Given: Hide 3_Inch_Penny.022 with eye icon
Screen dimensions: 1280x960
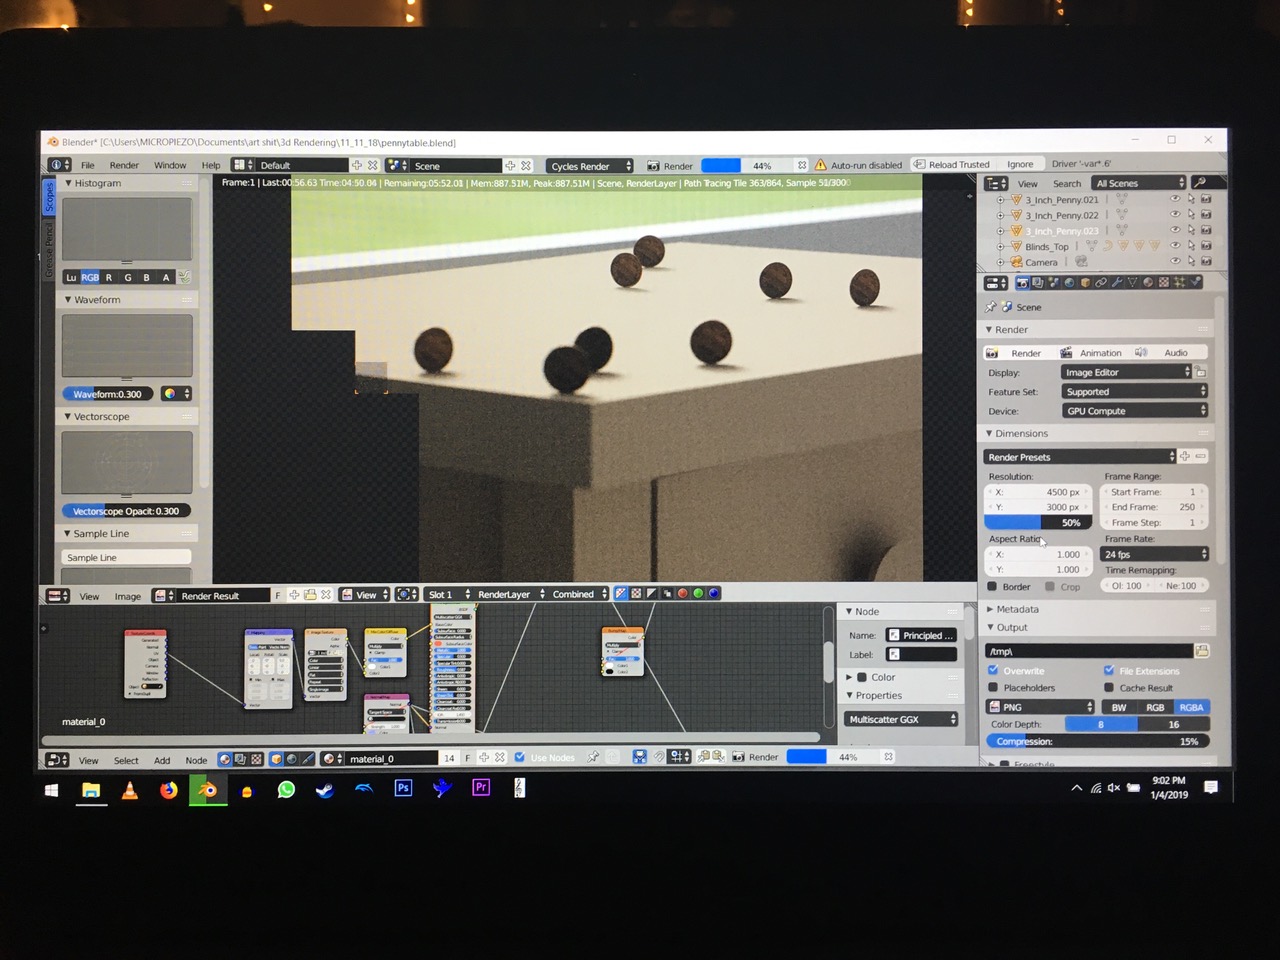Looking at the screenshot, I should pyautogui.click(x=1175, y=214).
